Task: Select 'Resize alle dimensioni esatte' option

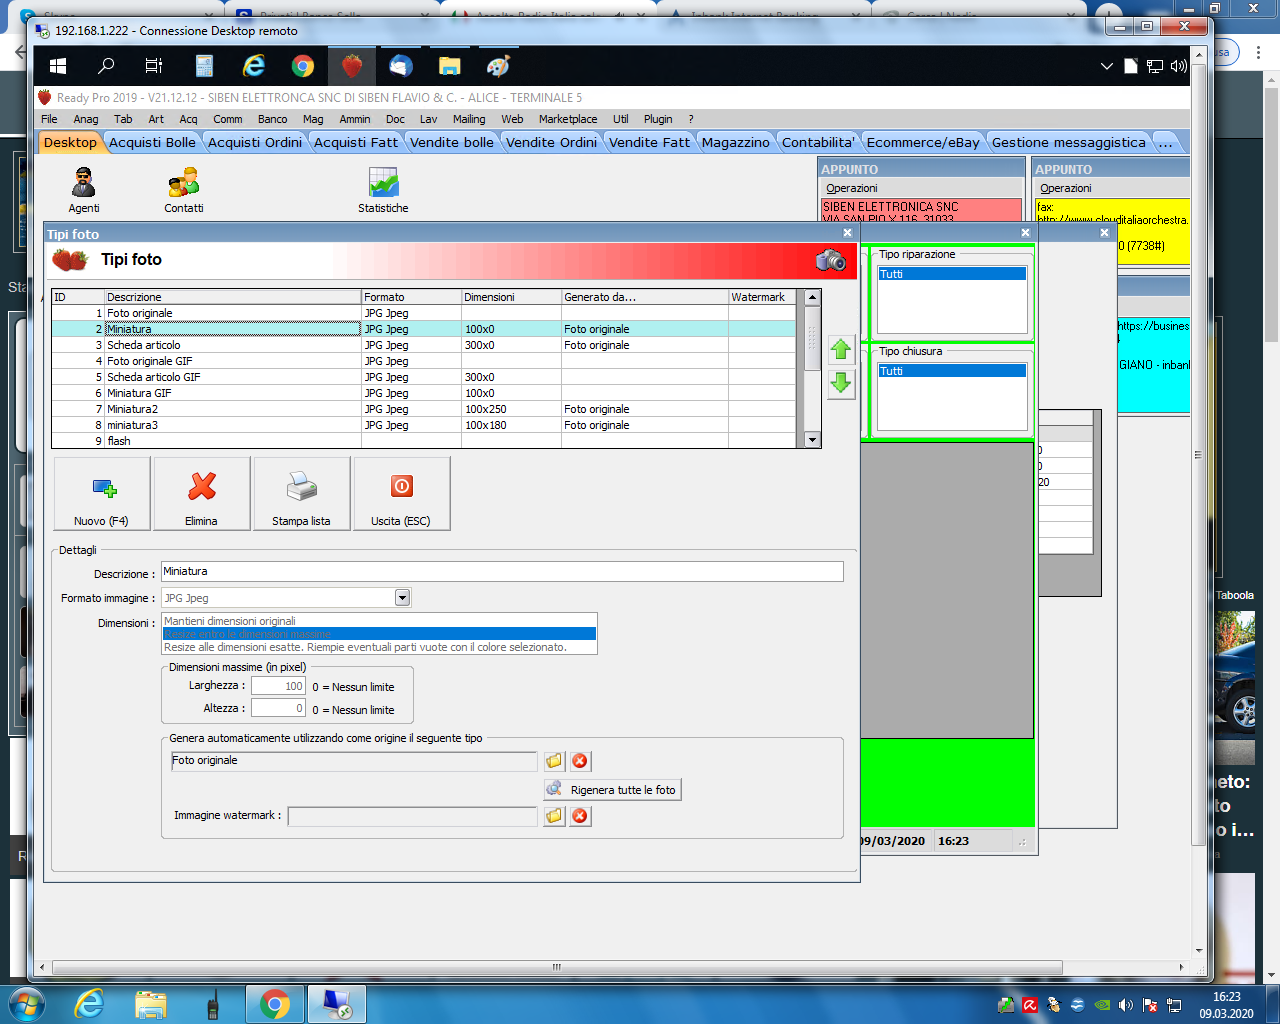Action: tap(365, 647)
